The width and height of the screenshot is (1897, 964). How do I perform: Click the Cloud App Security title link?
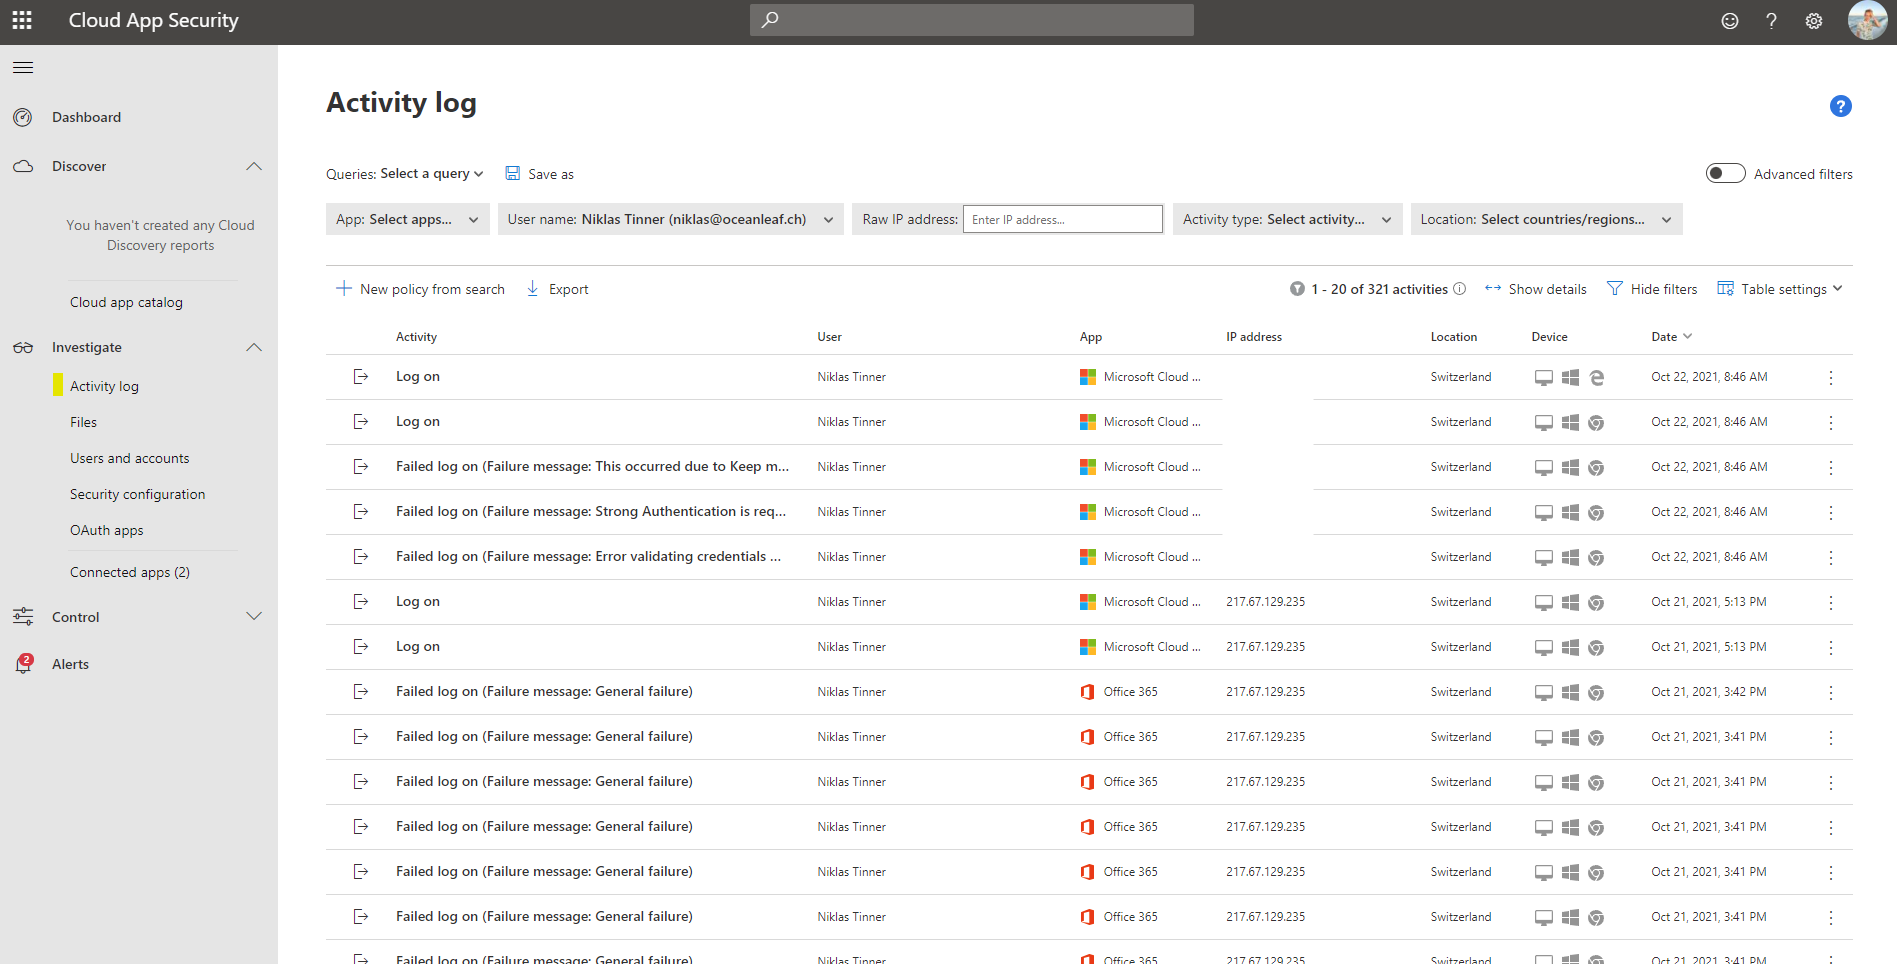[x=153, y=20]
